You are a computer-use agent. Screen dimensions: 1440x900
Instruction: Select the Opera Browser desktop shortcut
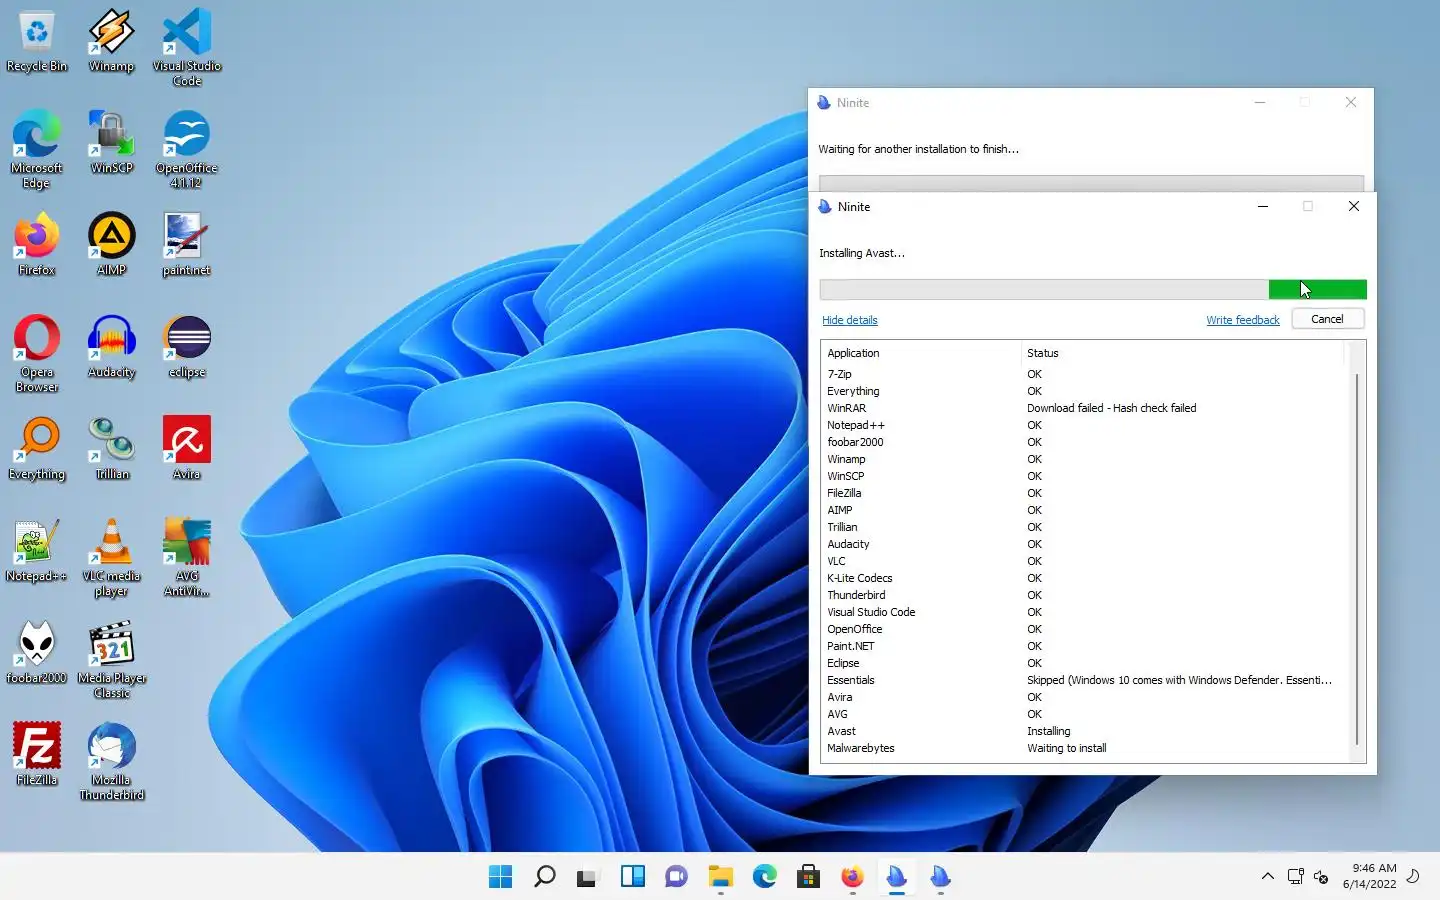pos(37,354)
